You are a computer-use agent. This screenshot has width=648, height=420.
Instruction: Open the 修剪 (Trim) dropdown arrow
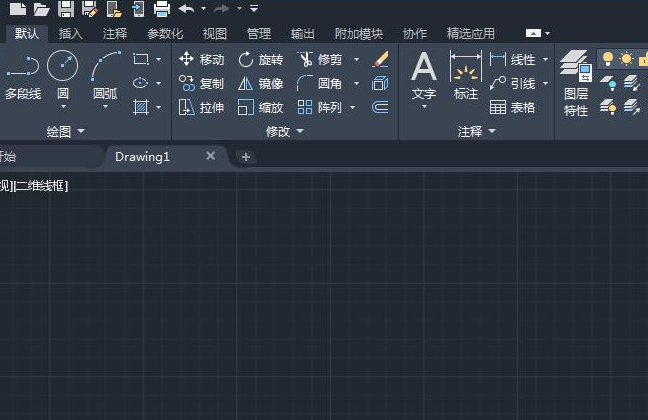coord(356,60)
